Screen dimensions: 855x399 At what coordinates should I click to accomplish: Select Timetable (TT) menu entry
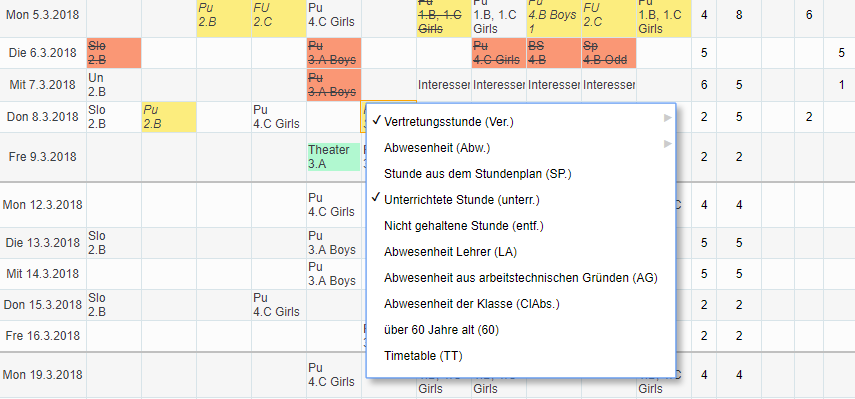pyautogui.click(x=521, y=356)
